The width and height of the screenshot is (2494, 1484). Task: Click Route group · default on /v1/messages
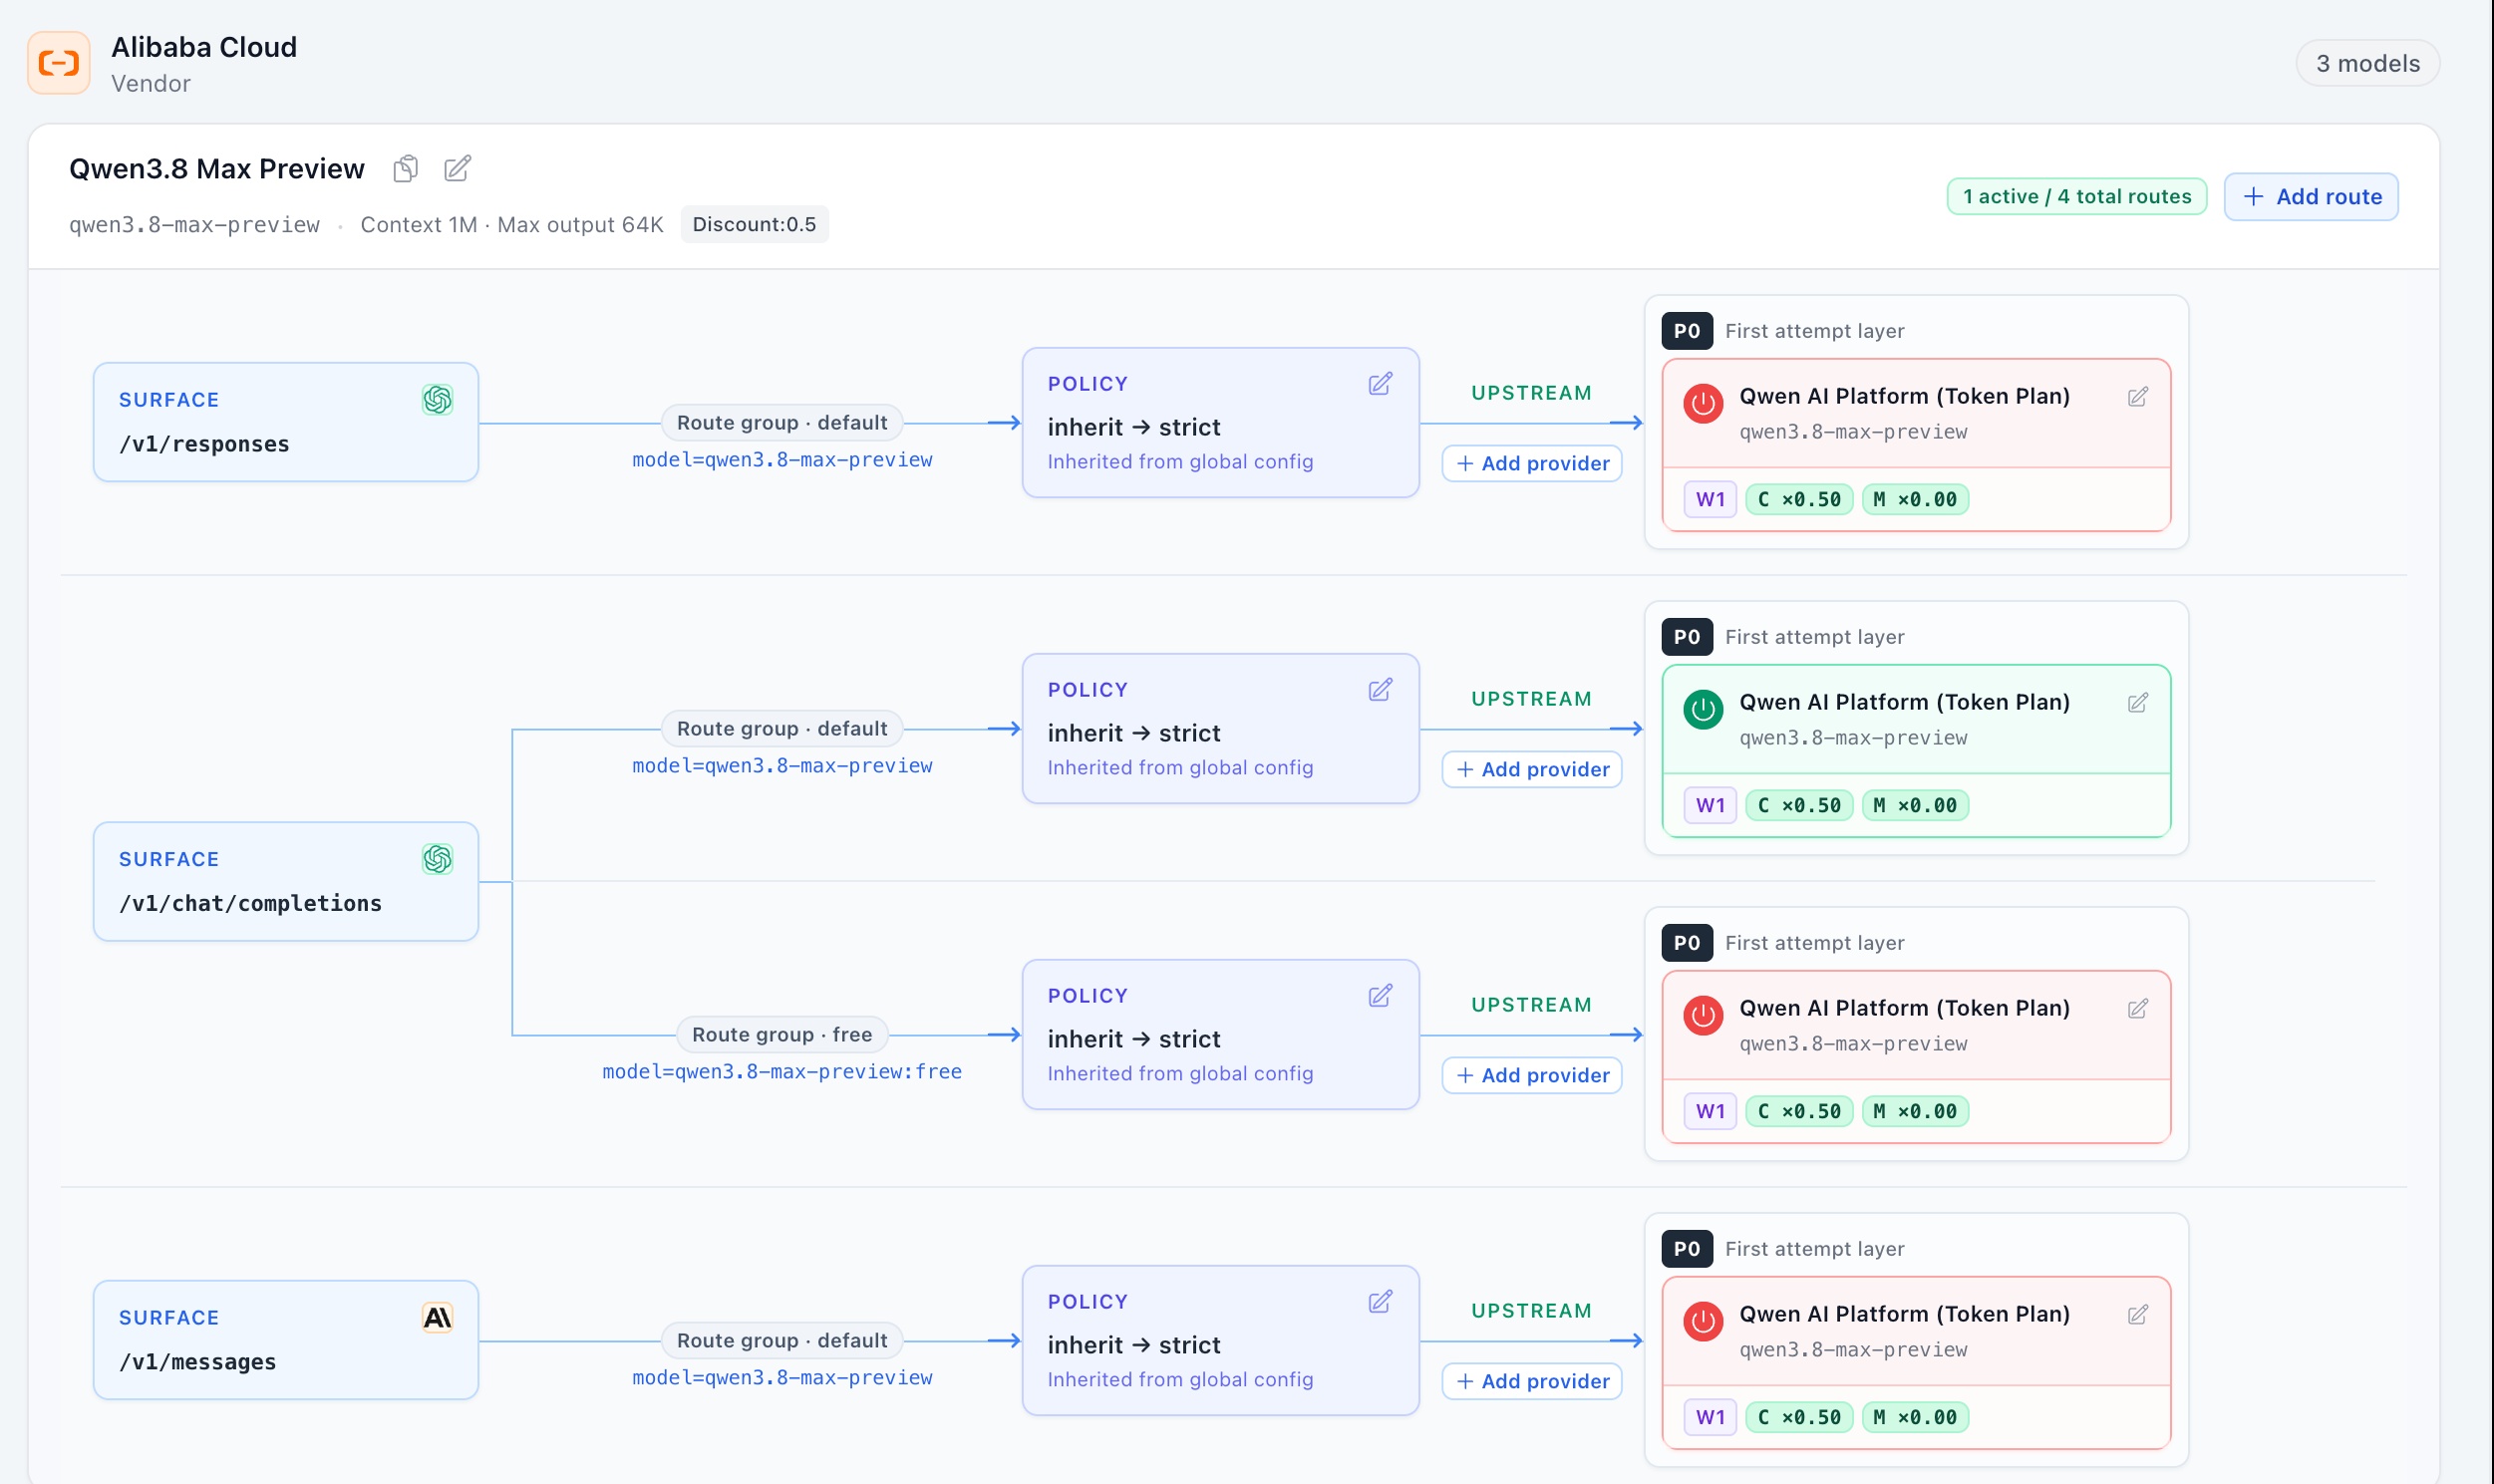coord(782,1341)
